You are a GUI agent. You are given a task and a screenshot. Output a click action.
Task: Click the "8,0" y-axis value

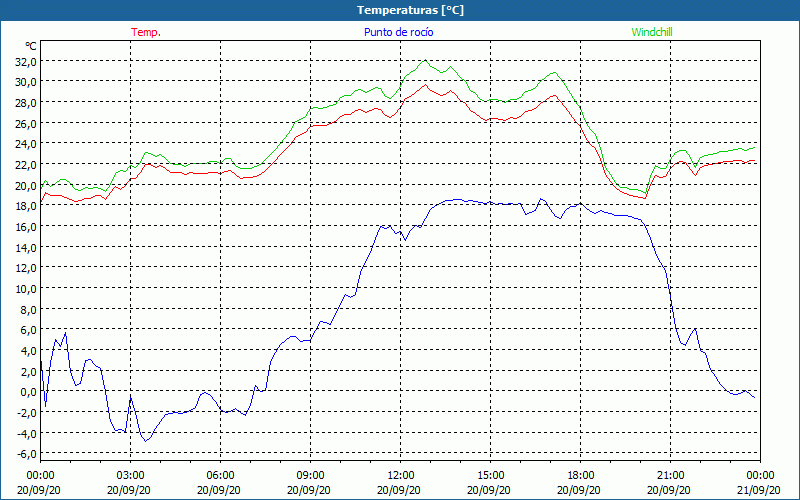click(28, 310)
